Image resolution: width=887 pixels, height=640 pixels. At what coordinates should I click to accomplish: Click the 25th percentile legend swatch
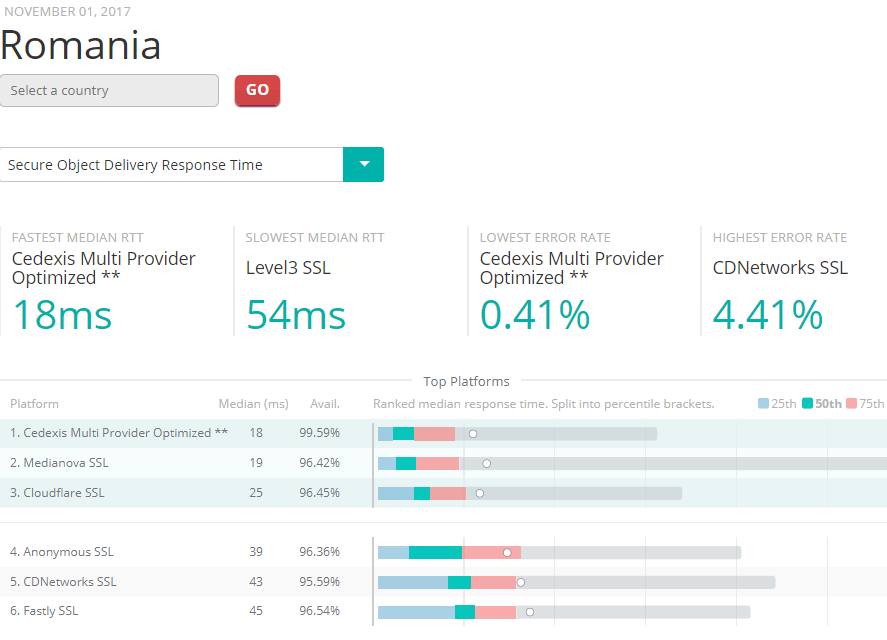point(763,403)
